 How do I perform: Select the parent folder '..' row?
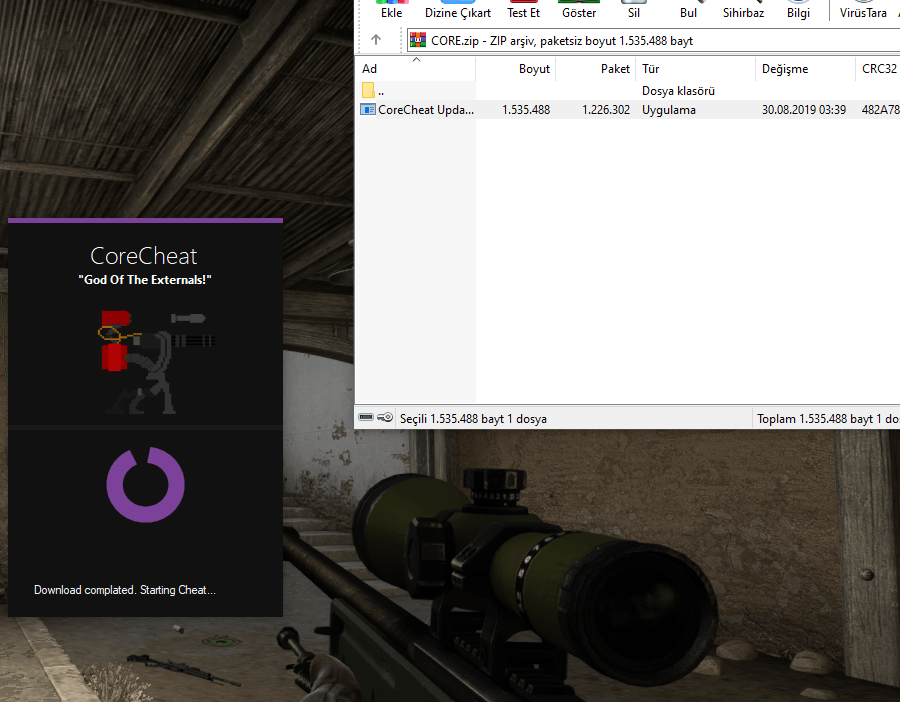click(x=627, y=91)
